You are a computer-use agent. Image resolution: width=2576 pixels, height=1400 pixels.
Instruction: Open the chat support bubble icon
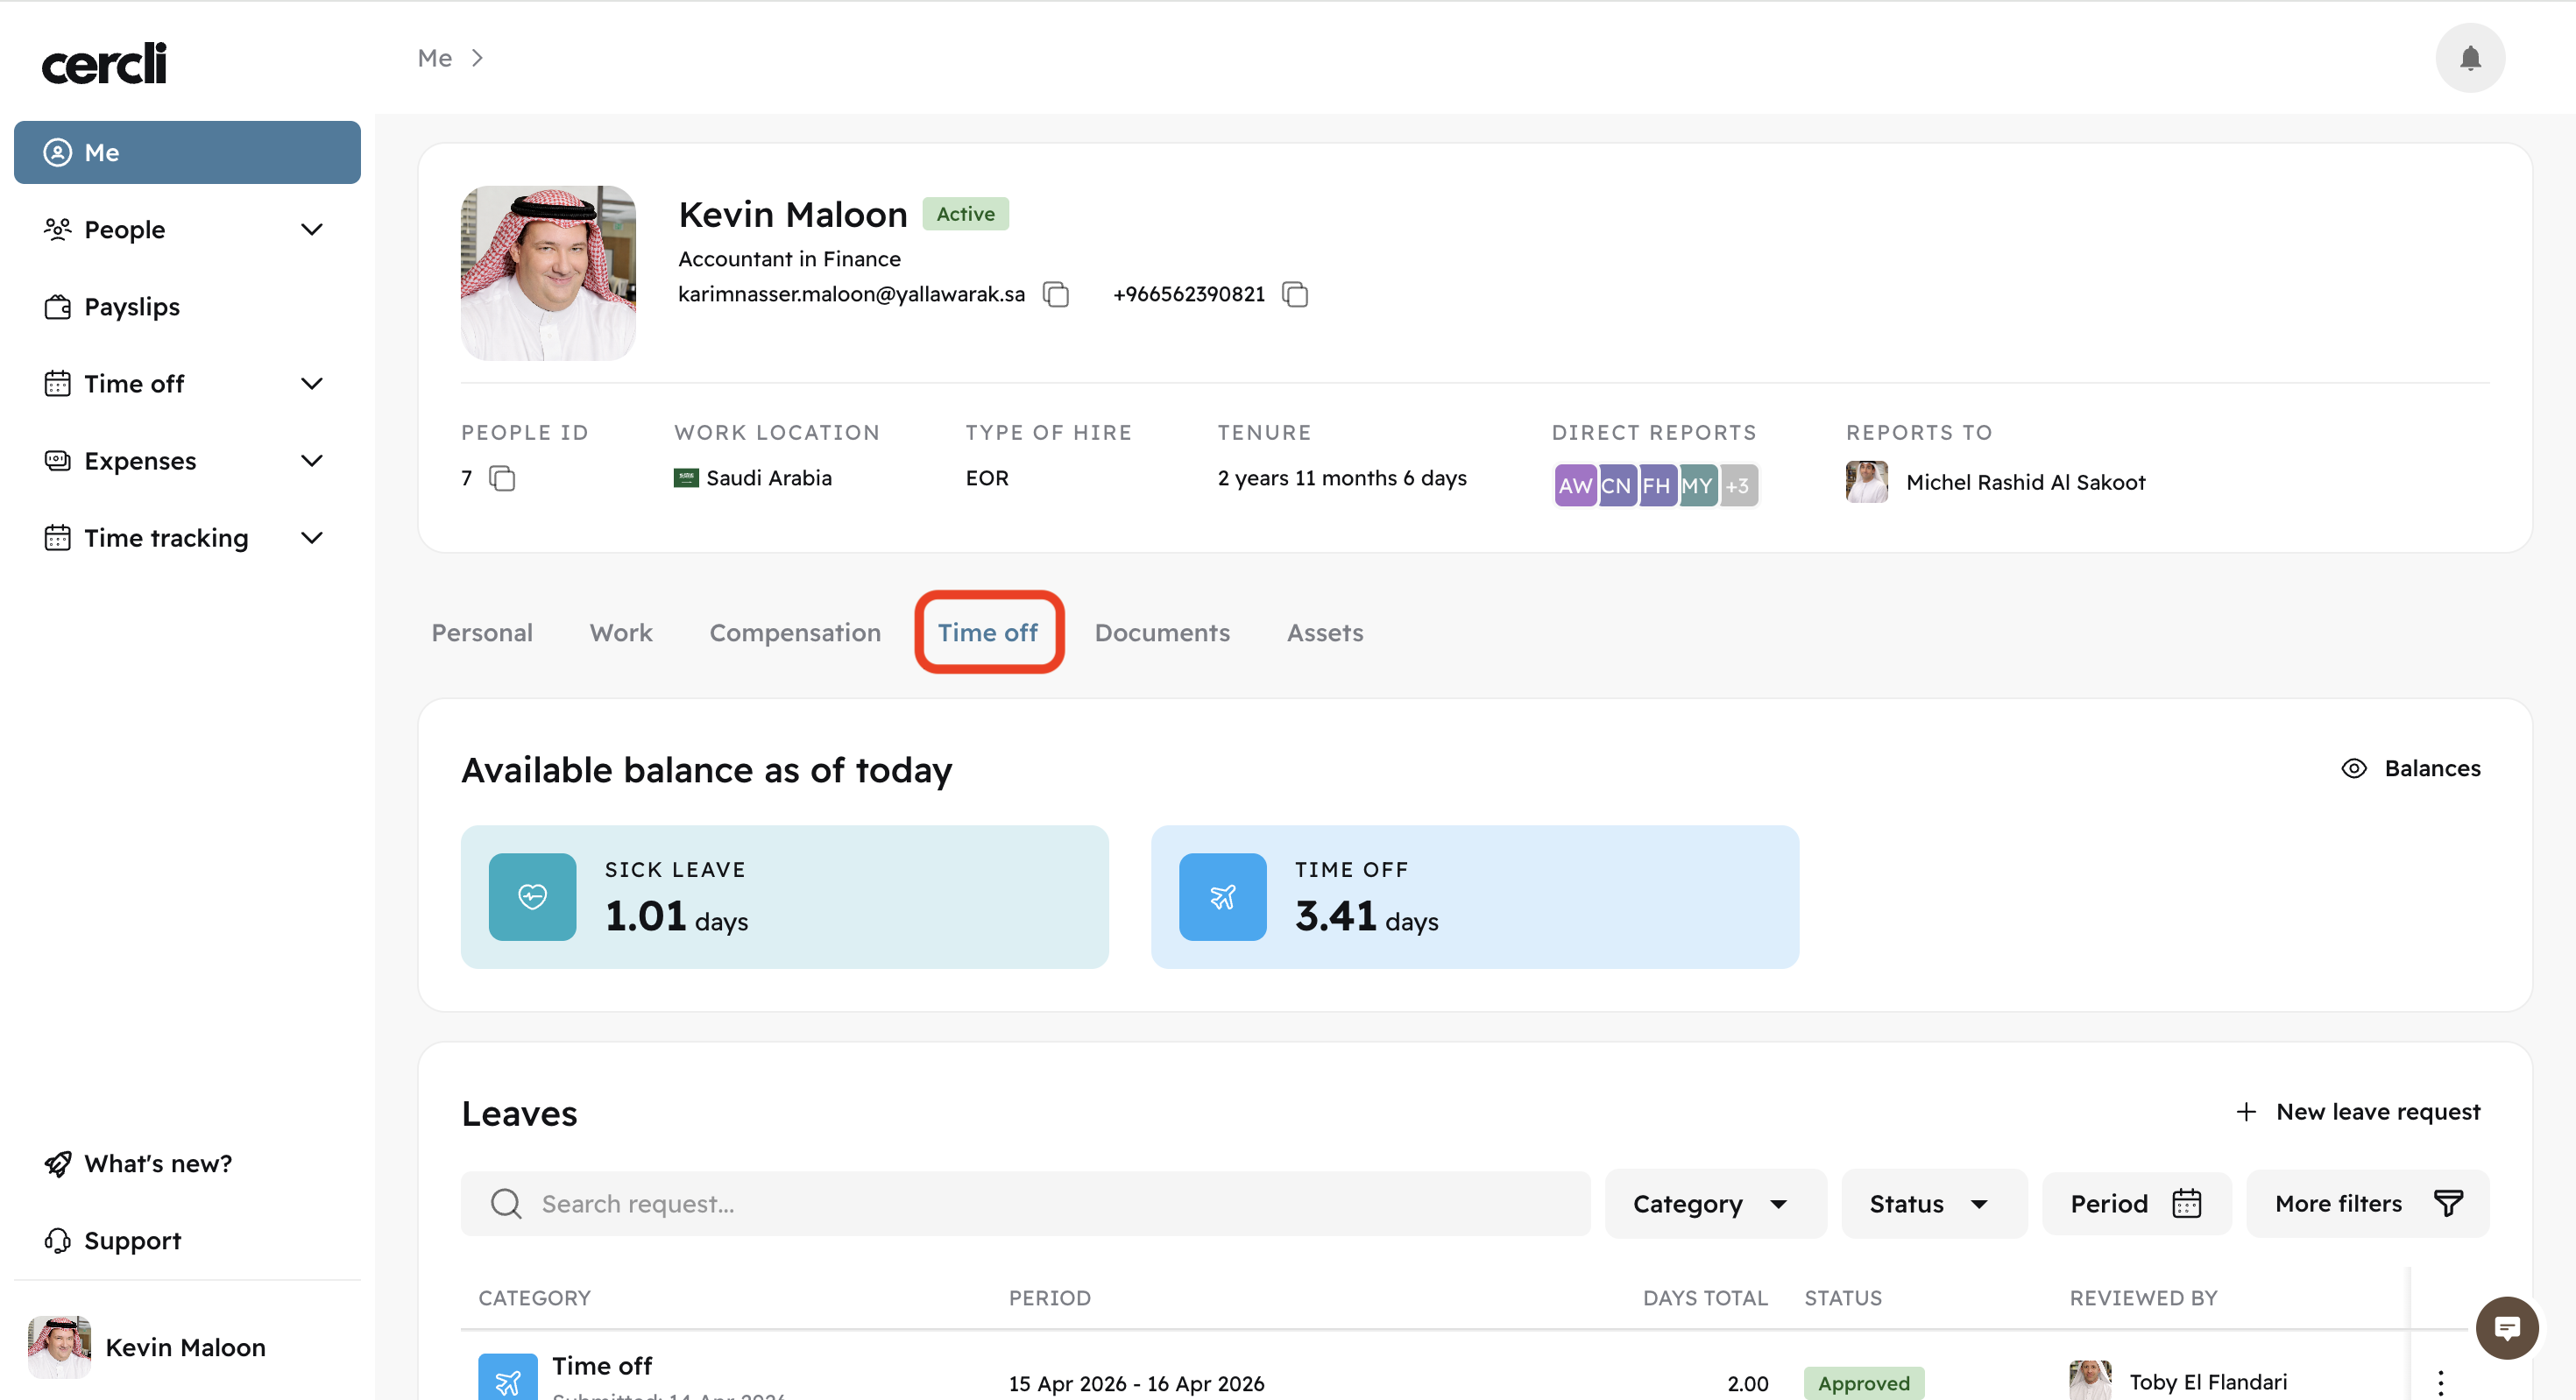(2506, 1328)
